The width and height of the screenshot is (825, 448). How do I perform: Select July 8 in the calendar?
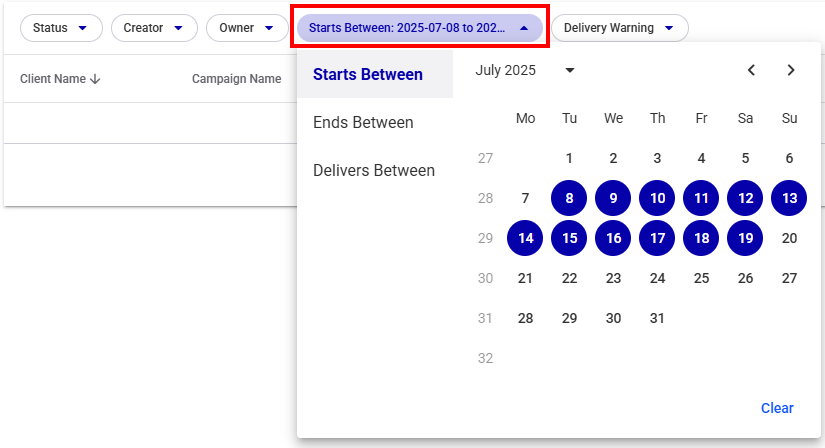pyautogui.click(x=569, y=198)
